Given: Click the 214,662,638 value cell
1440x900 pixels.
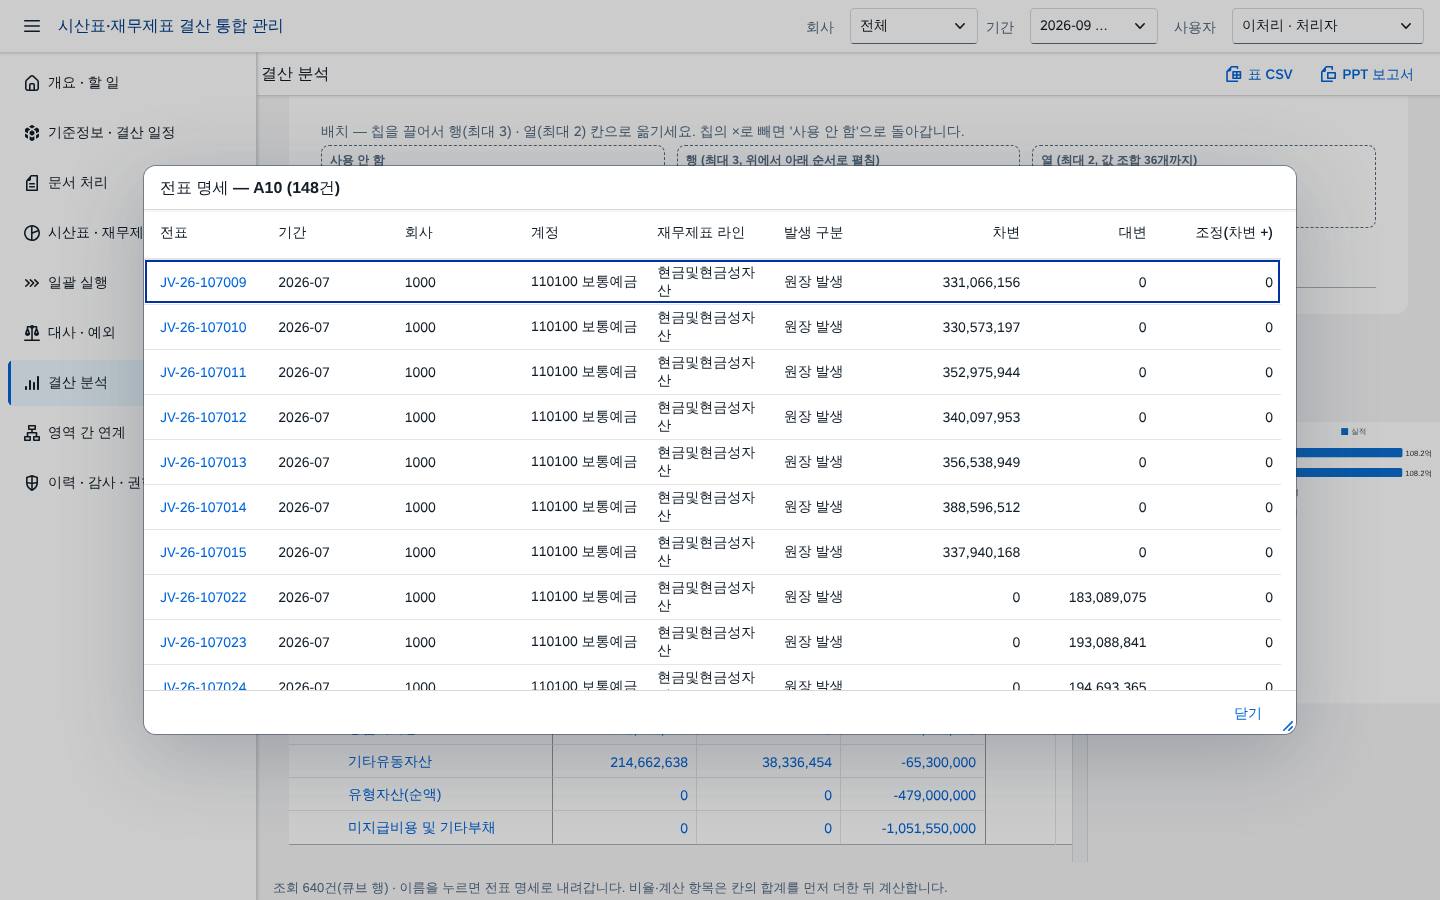Looking at the screenshot, I should click(x=649, y=762).
